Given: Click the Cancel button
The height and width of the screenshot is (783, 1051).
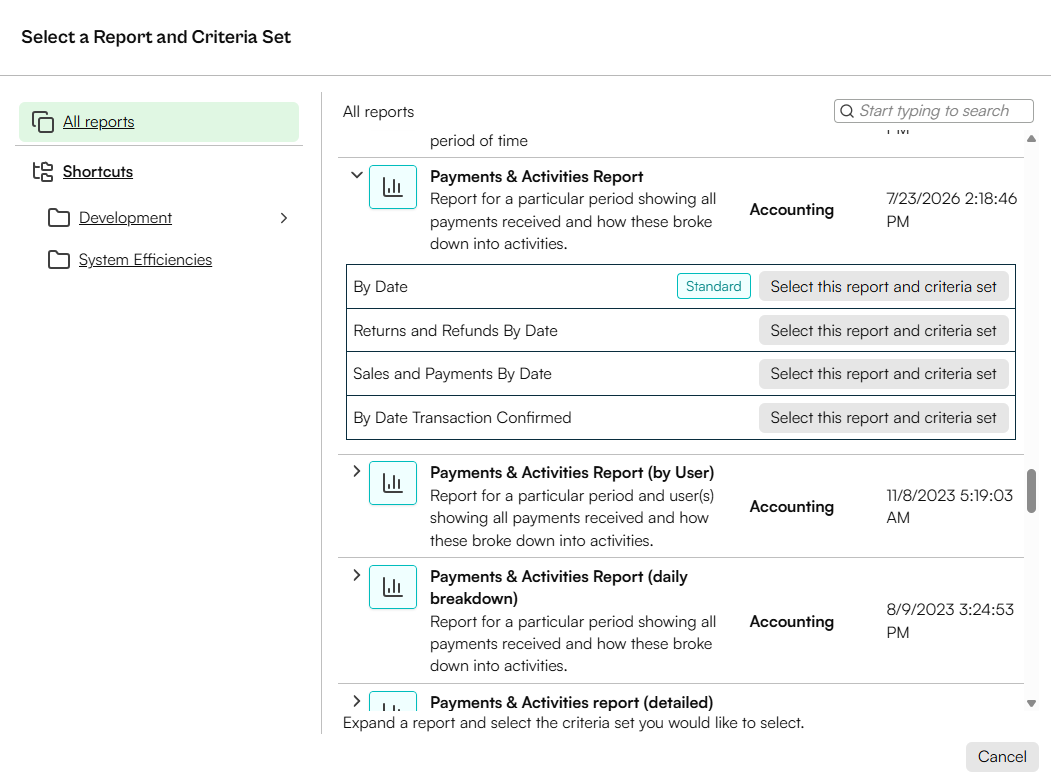Looking at the screenshot, I should [1002, 757].
